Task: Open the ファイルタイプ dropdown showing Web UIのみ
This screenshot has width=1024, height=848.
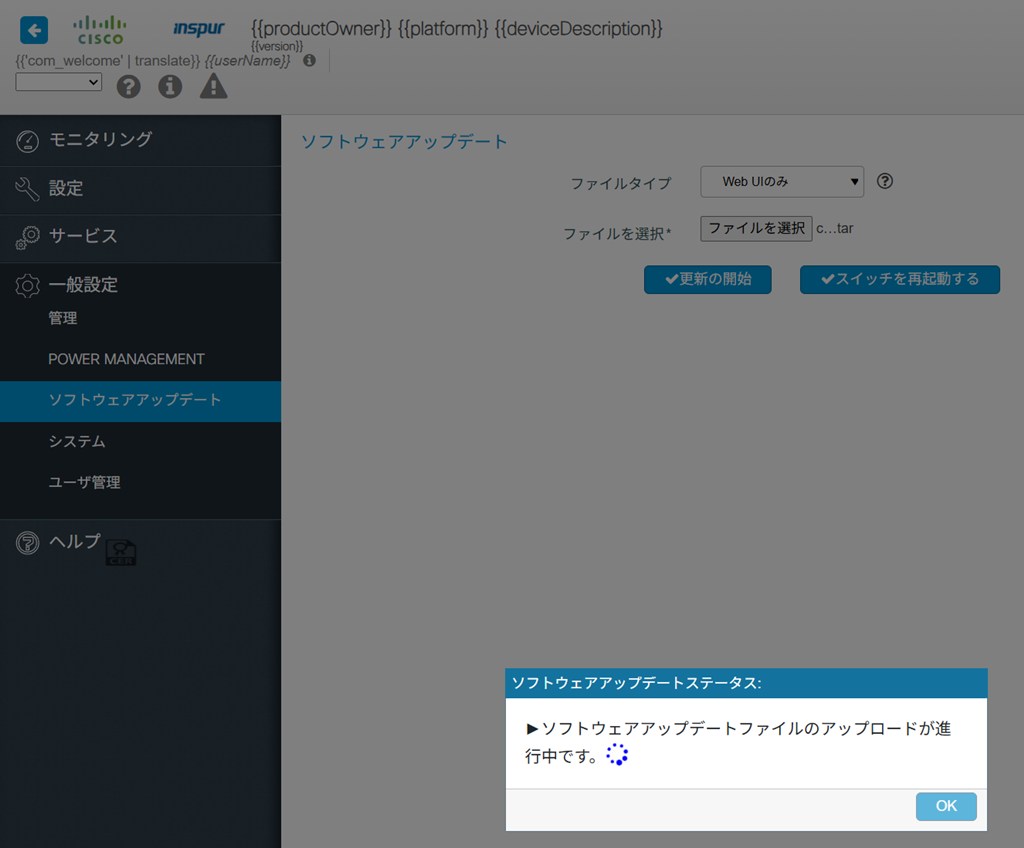Action: coord(781,182)
